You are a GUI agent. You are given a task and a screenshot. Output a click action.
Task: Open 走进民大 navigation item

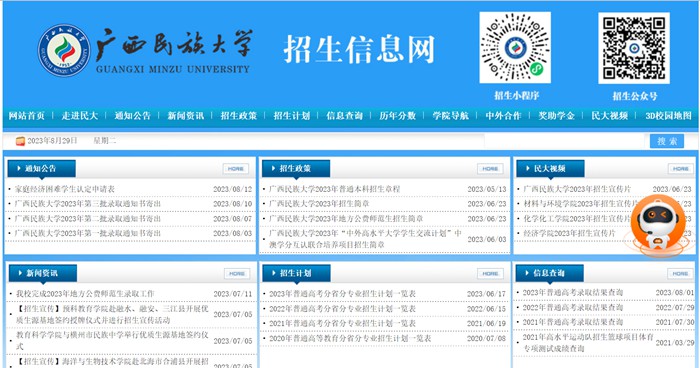[x=79, y=116]
